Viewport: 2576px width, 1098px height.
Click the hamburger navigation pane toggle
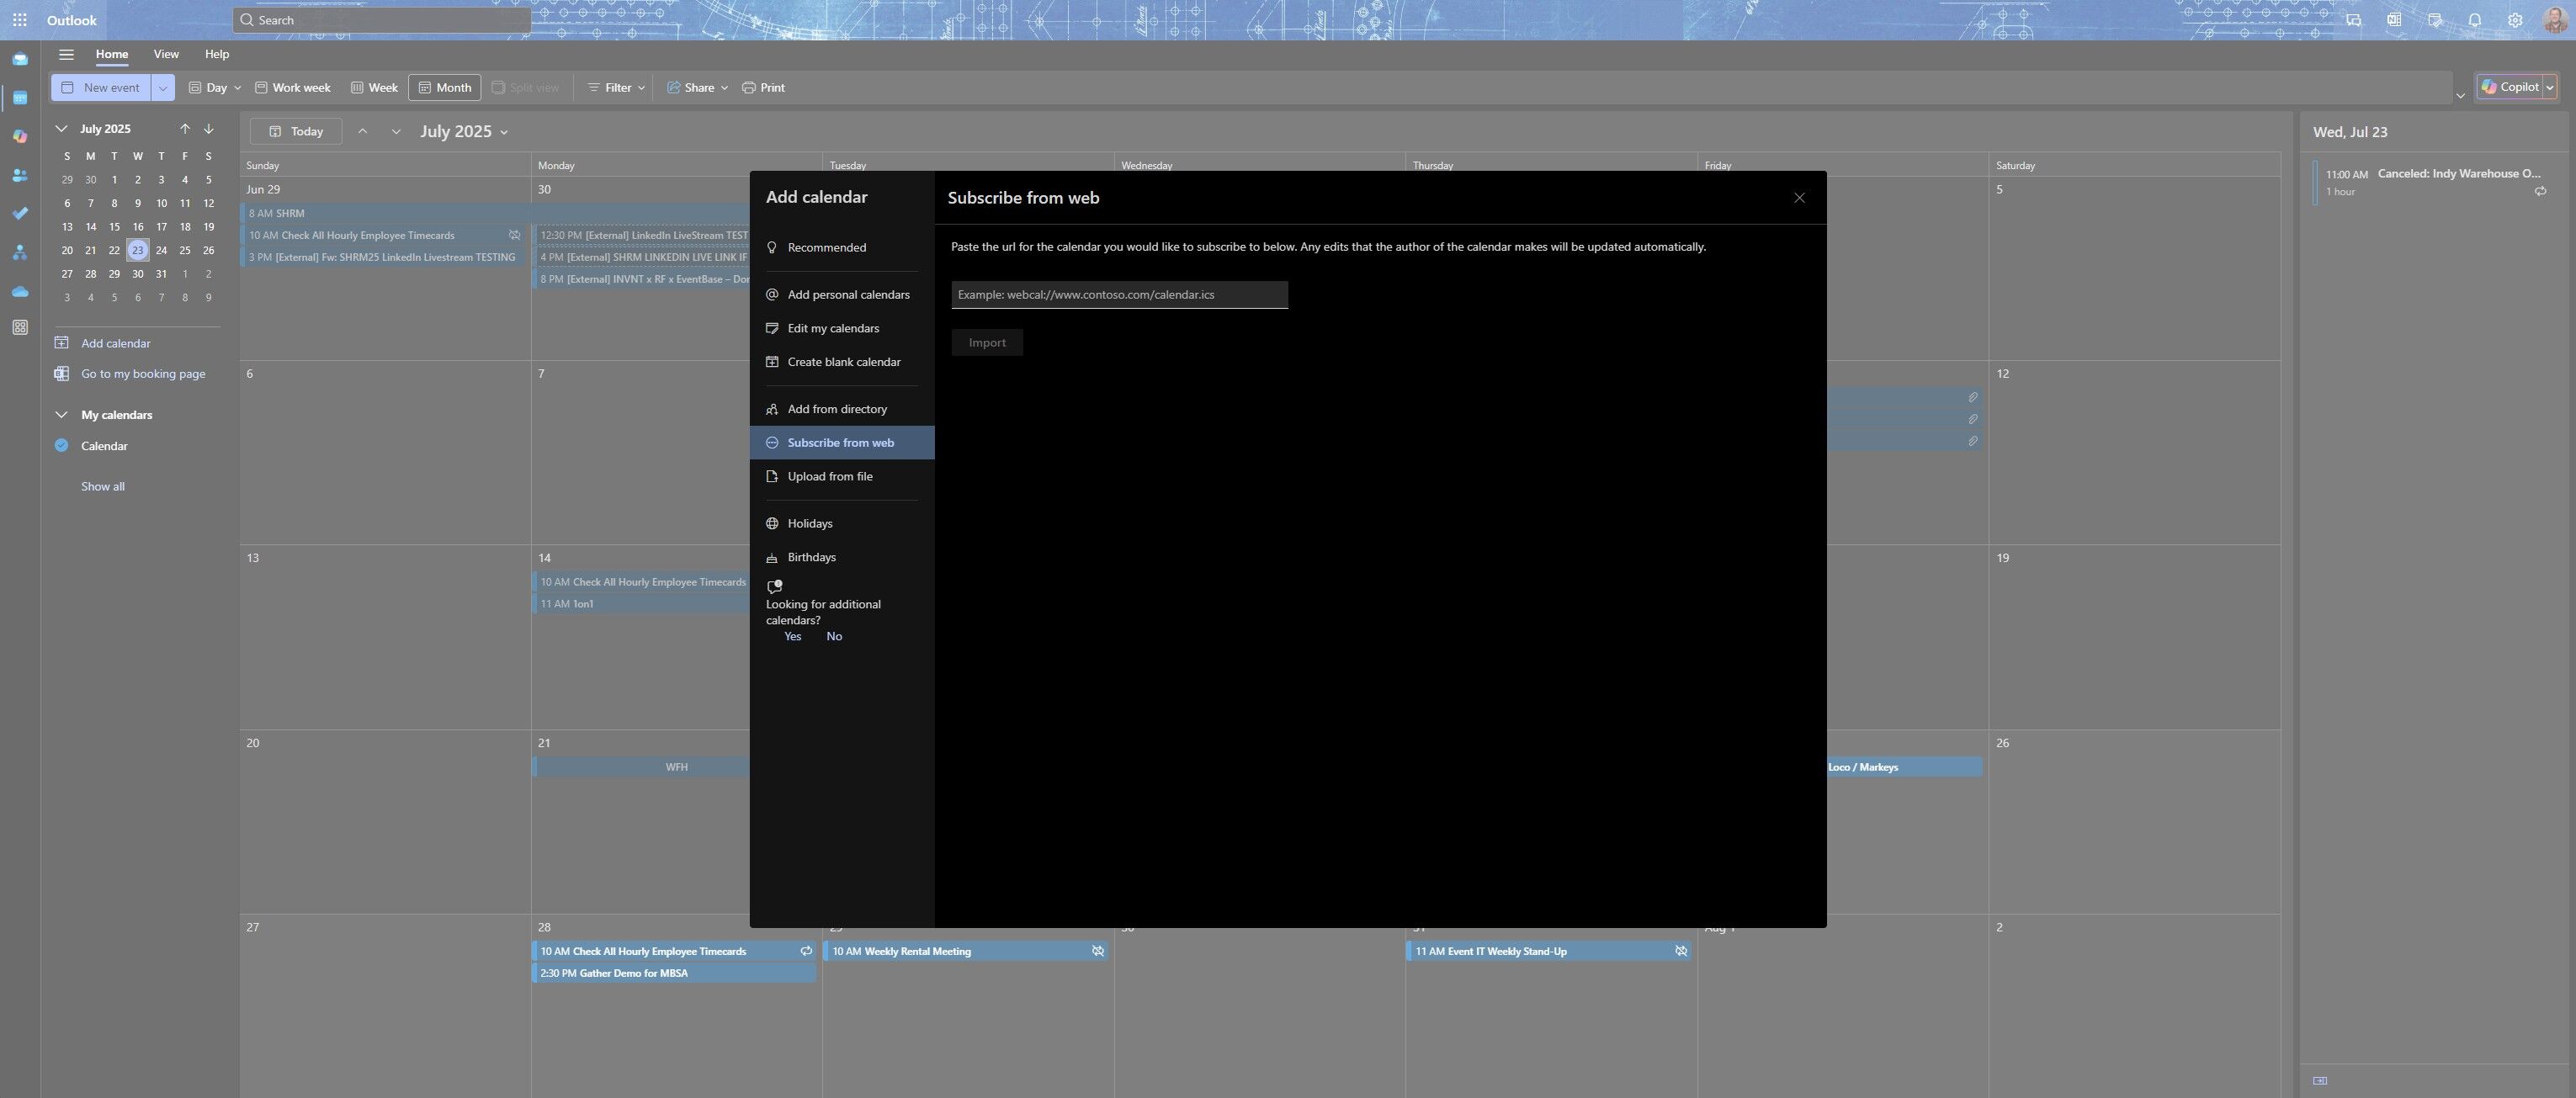click(66, 55)
